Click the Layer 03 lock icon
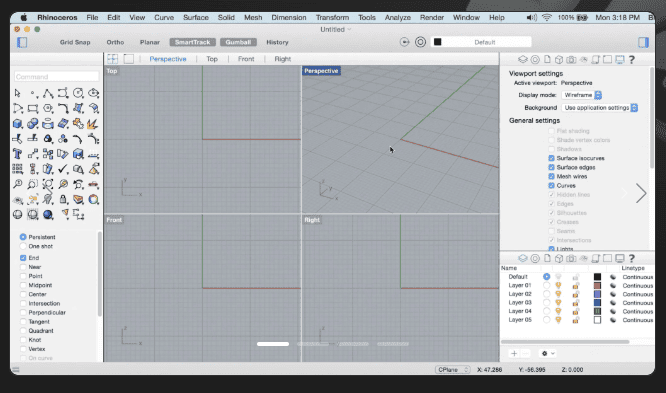666x393 pixels. 576,303
